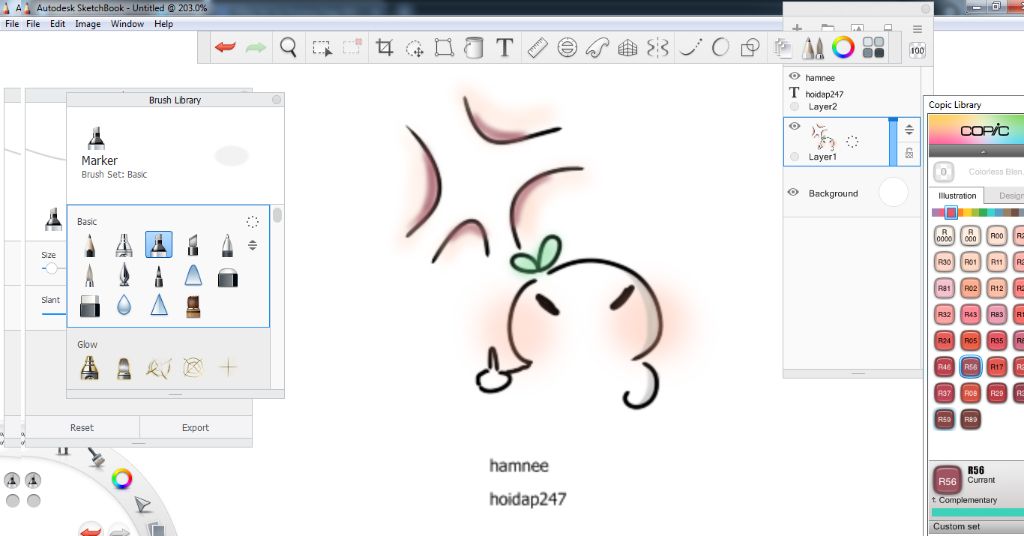Select the Text tool in toolbar
The width and height of the screenshot is (1024, 536).
pos(504,48)
